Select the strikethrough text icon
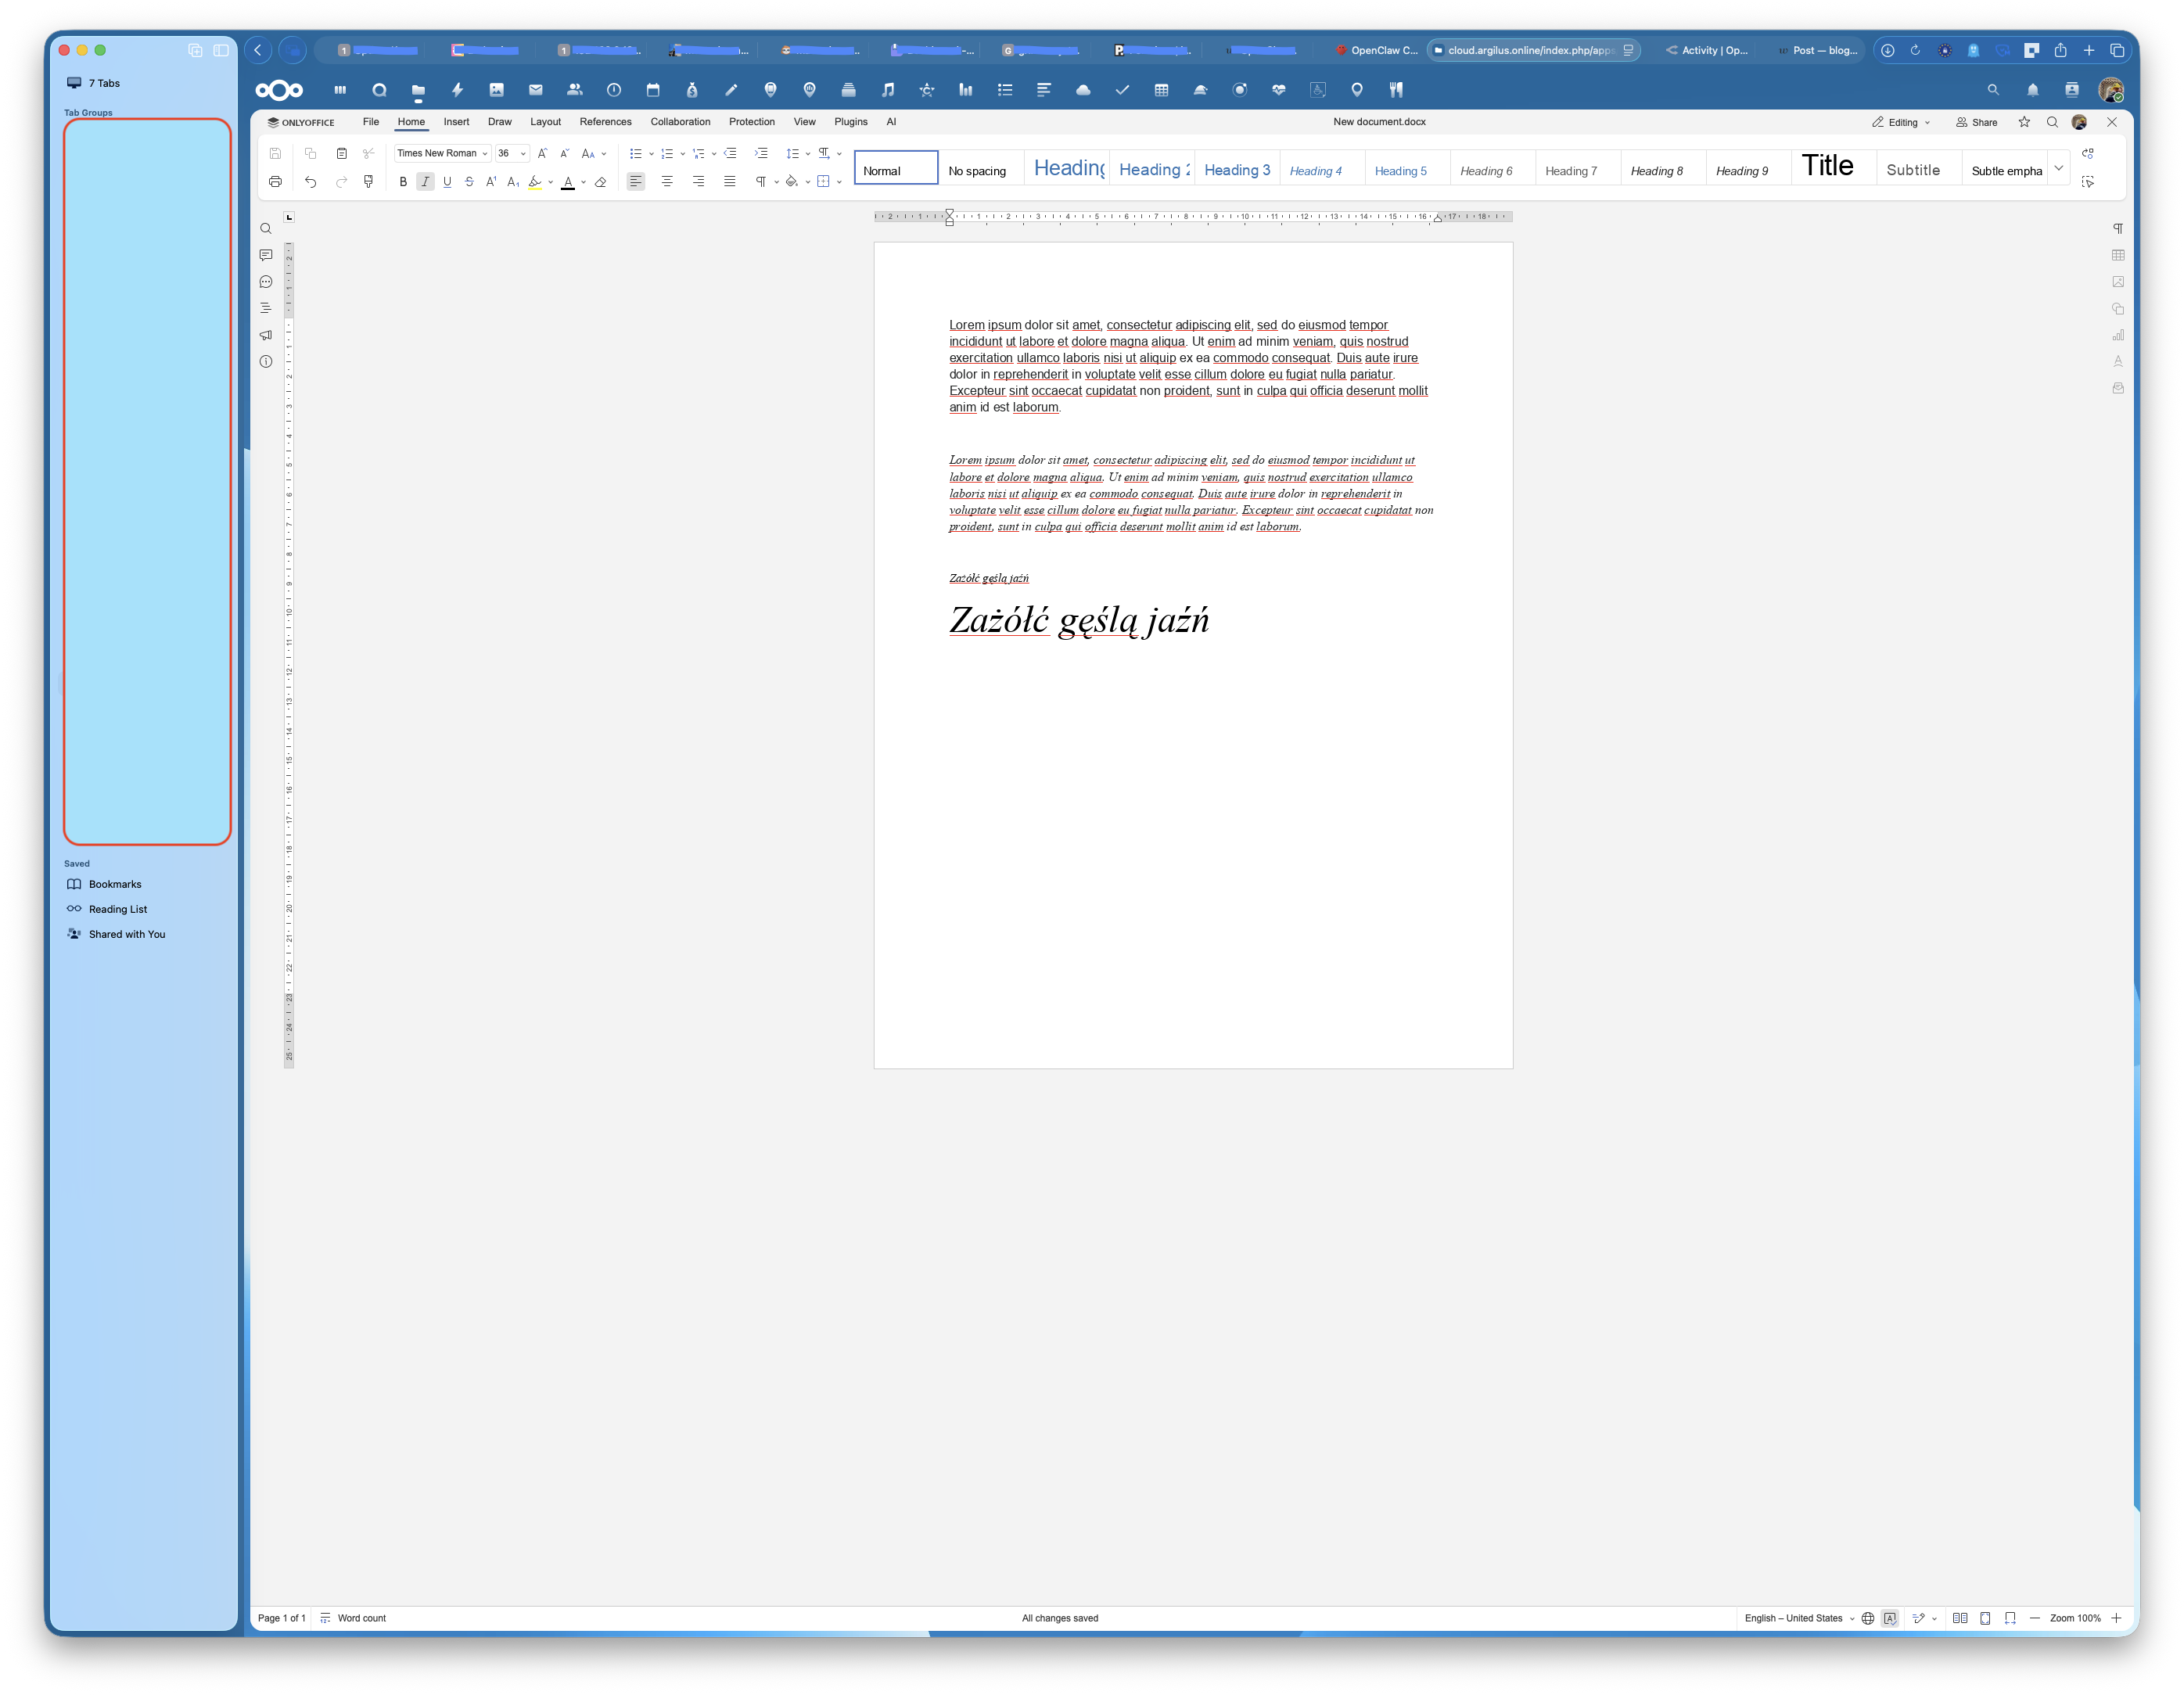 pyautogui.click(x=469, y=182)
